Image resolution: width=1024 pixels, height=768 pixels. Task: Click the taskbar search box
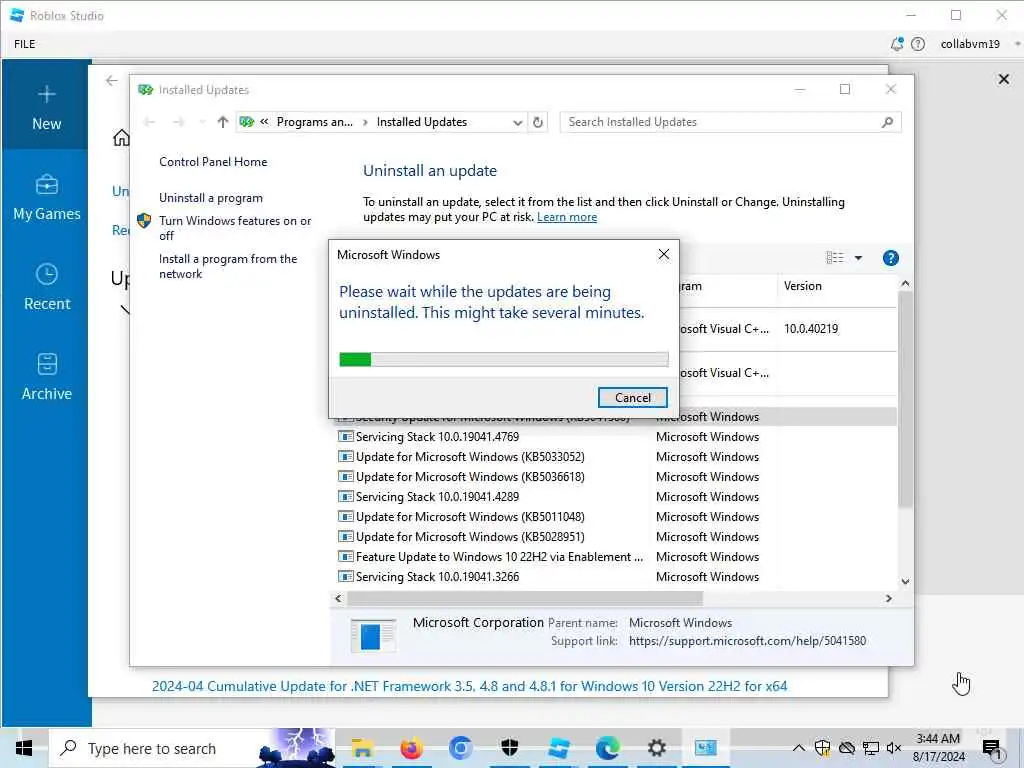pyautogui.click(x=193, y=748)
